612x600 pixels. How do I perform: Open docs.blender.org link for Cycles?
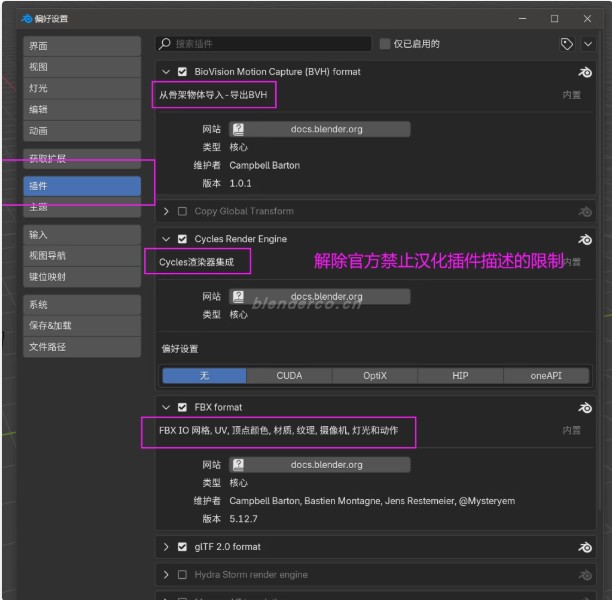coord(320,297)
